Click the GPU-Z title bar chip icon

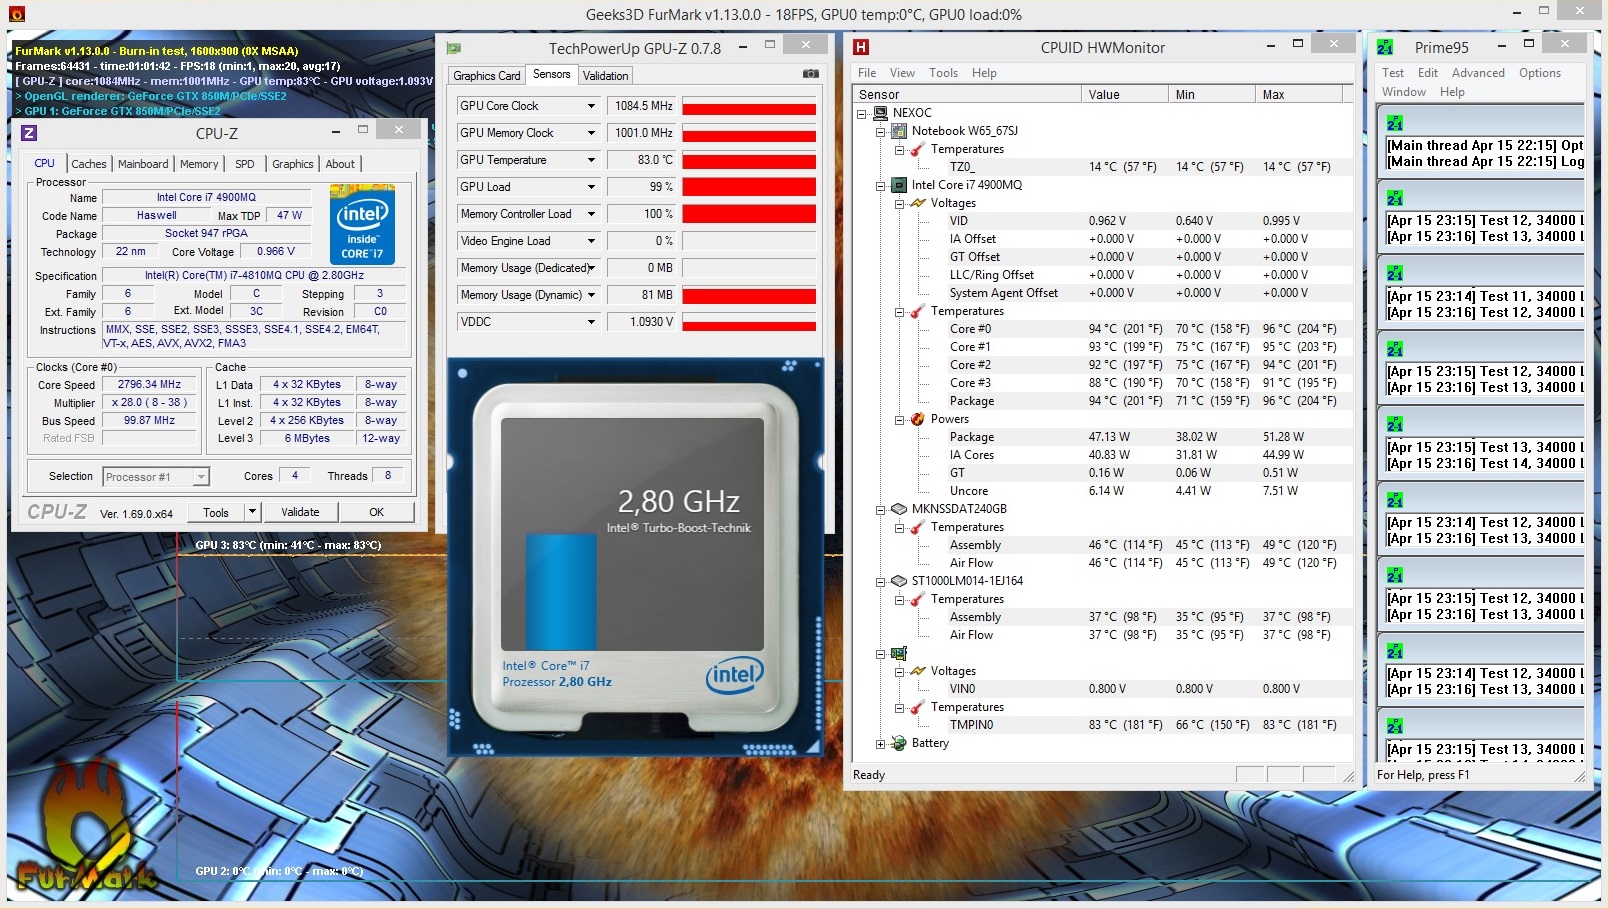[454, 48]
